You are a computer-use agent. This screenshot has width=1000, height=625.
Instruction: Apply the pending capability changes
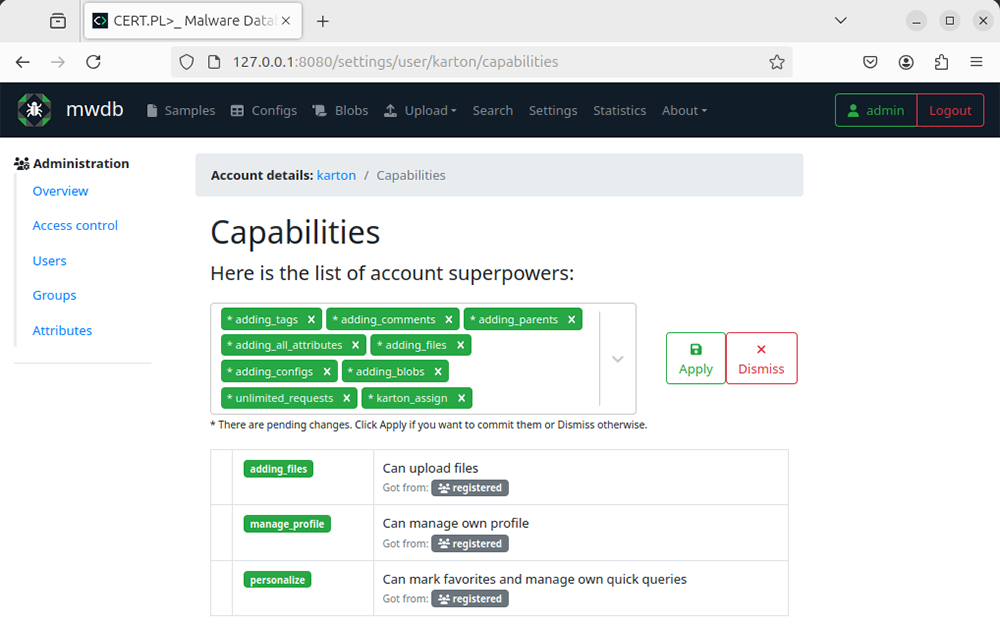(695, 358)
